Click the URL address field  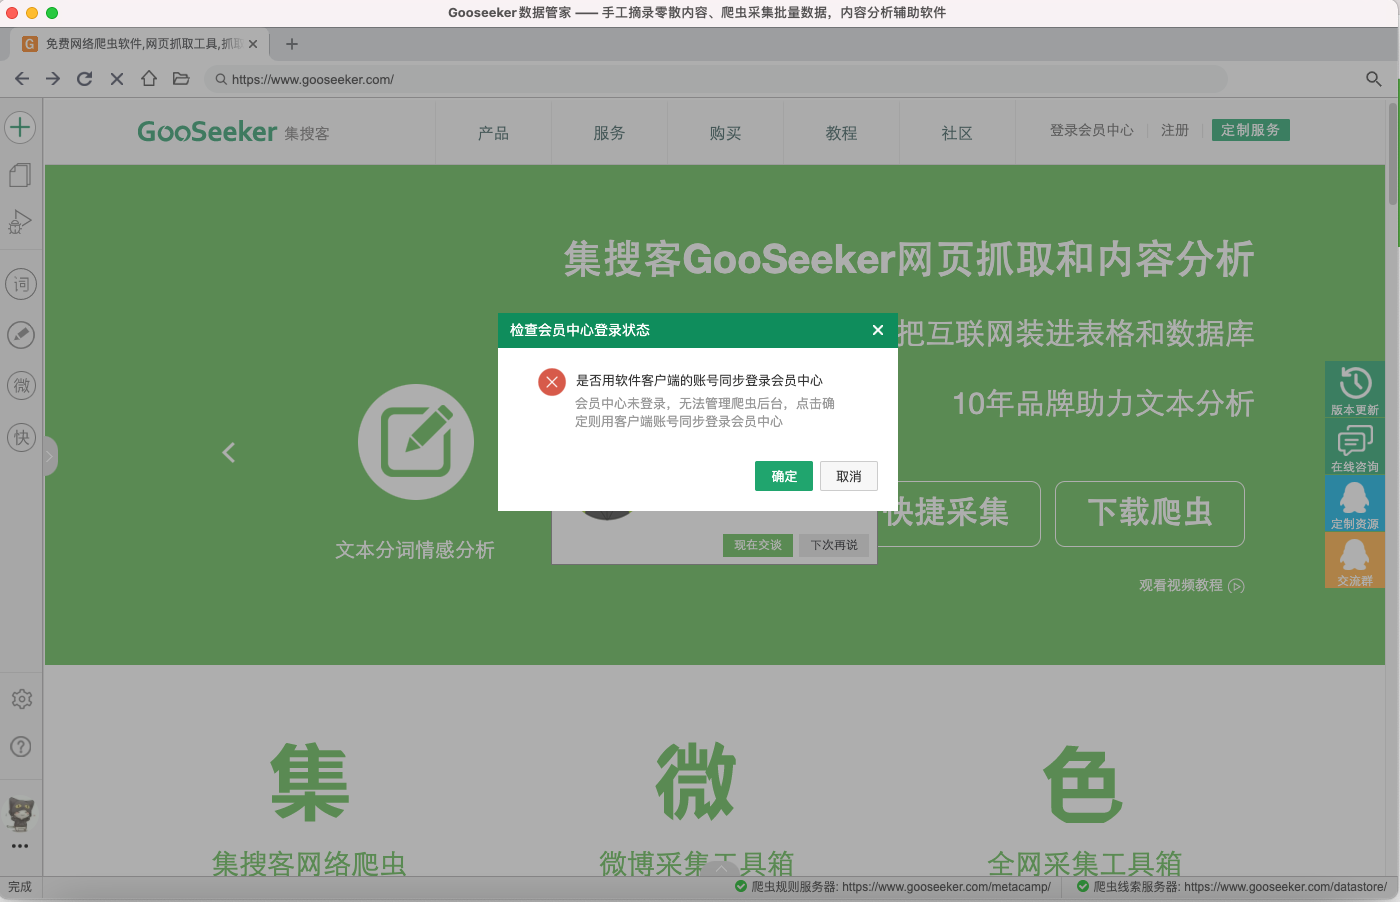click(715, 79)
